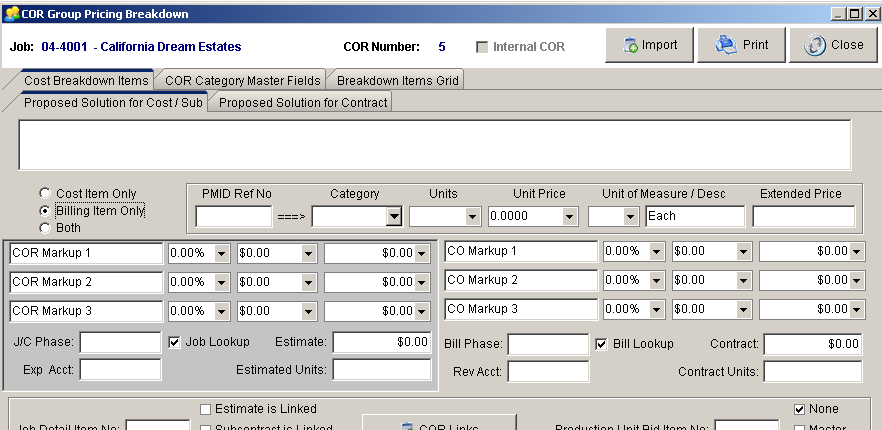Select Billing Item Only radio button
882x430 pixels.
point(45,211)
